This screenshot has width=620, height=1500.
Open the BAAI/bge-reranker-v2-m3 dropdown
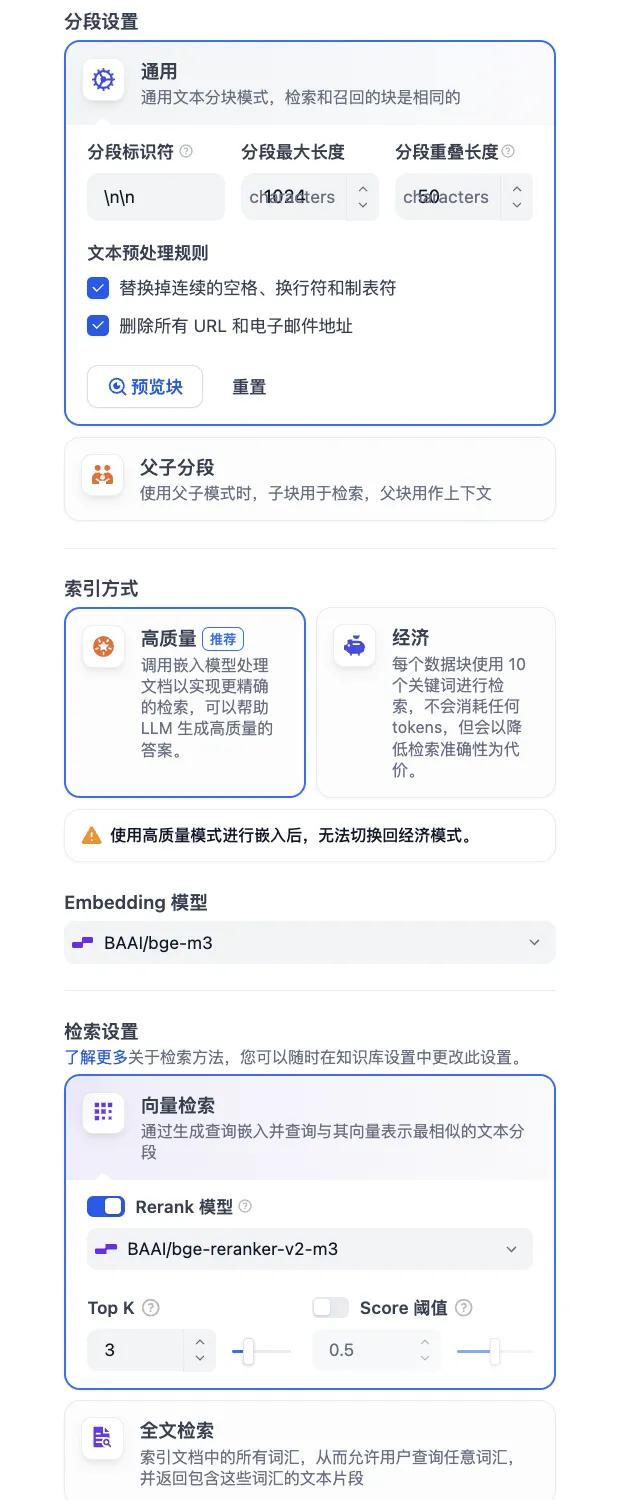[310, 1249]
